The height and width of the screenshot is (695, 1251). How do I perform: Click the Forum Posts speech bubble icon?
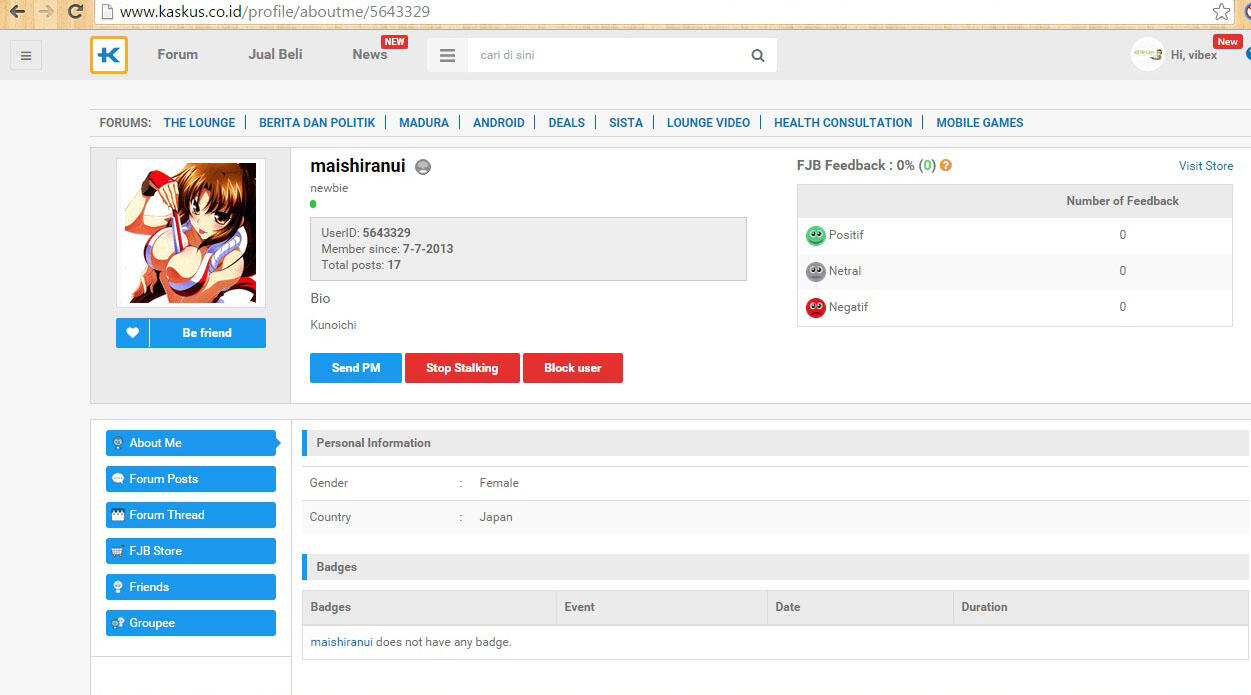[118, 479]
